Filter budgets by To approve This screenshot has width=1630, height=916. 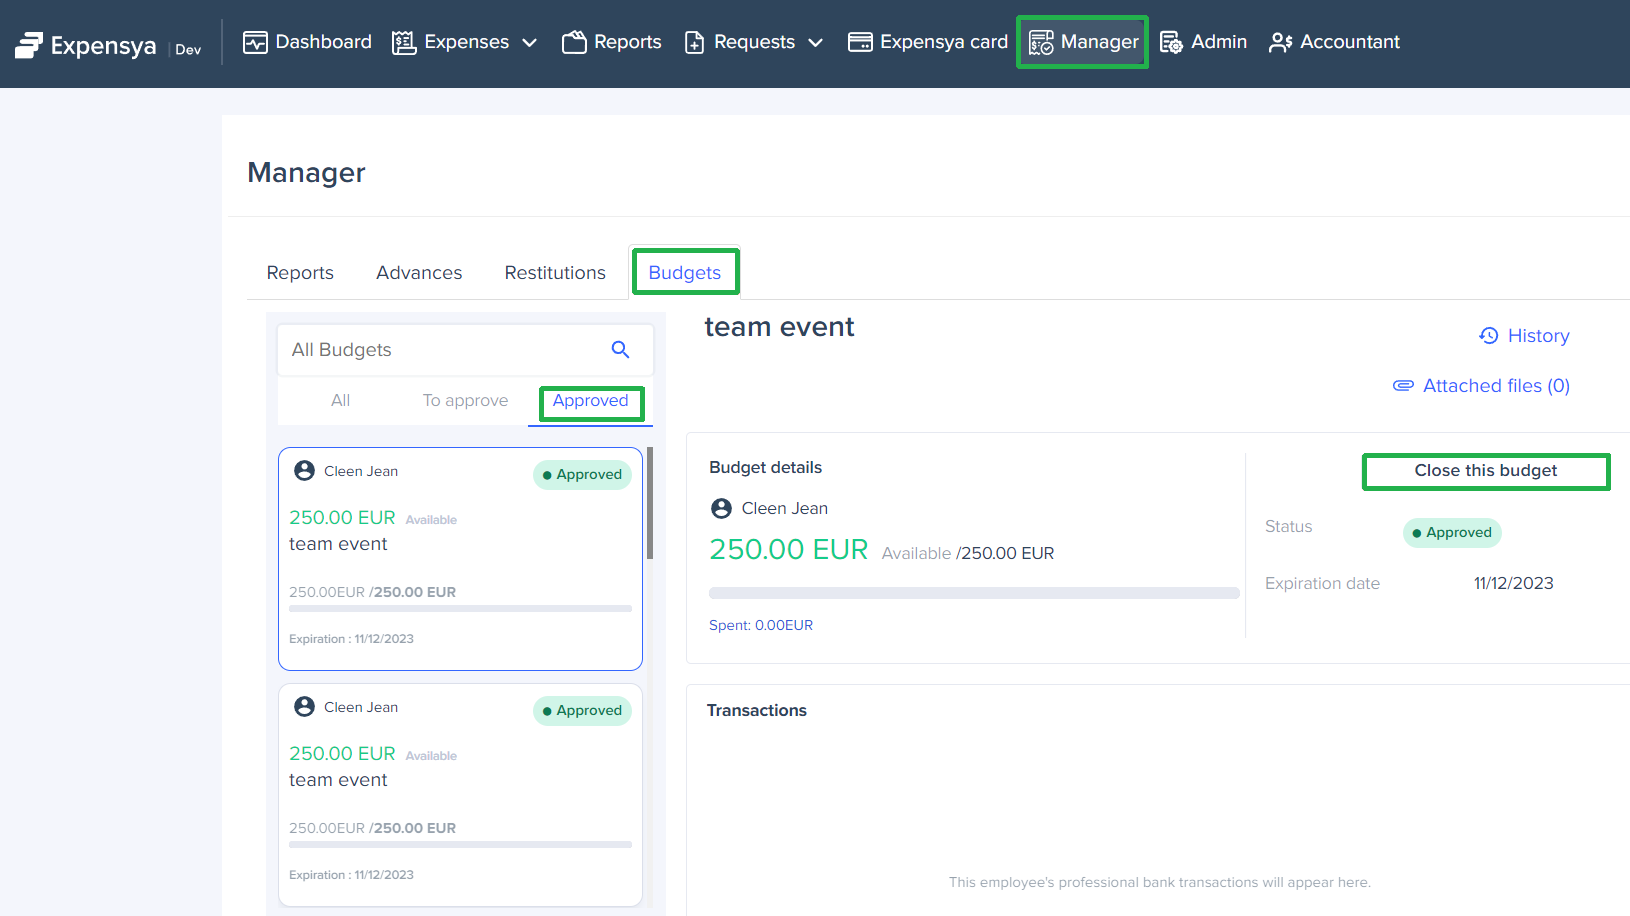tap(465, 400)
